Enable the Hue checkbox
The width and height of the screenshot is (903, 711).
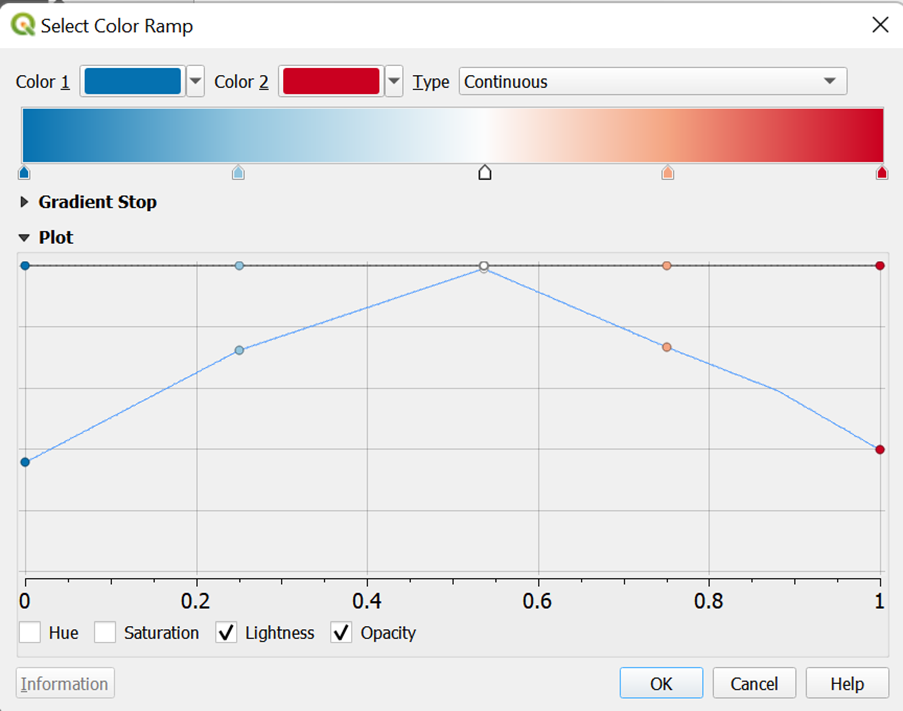(x=30, y=633)
